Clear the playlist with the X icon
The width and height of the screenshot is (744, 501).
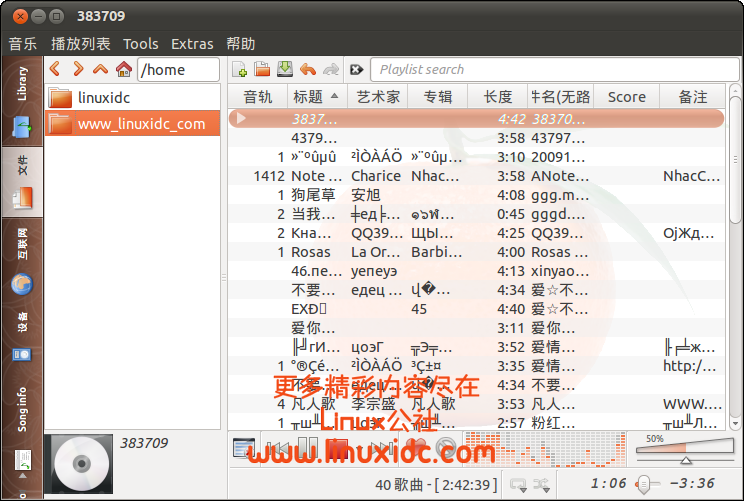[x=356, y=70]
